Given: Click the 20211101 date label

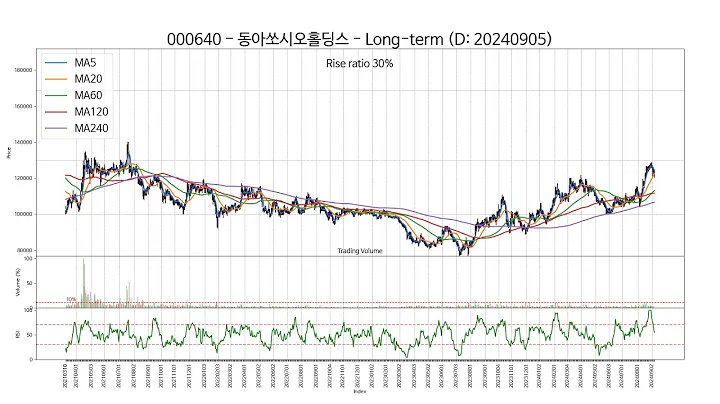Looking at the screenshot, I should point(174,376).
